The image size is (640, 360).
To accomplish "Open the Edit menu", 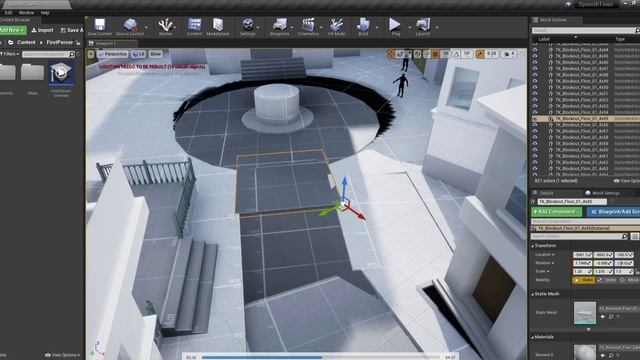I will 9,13.
